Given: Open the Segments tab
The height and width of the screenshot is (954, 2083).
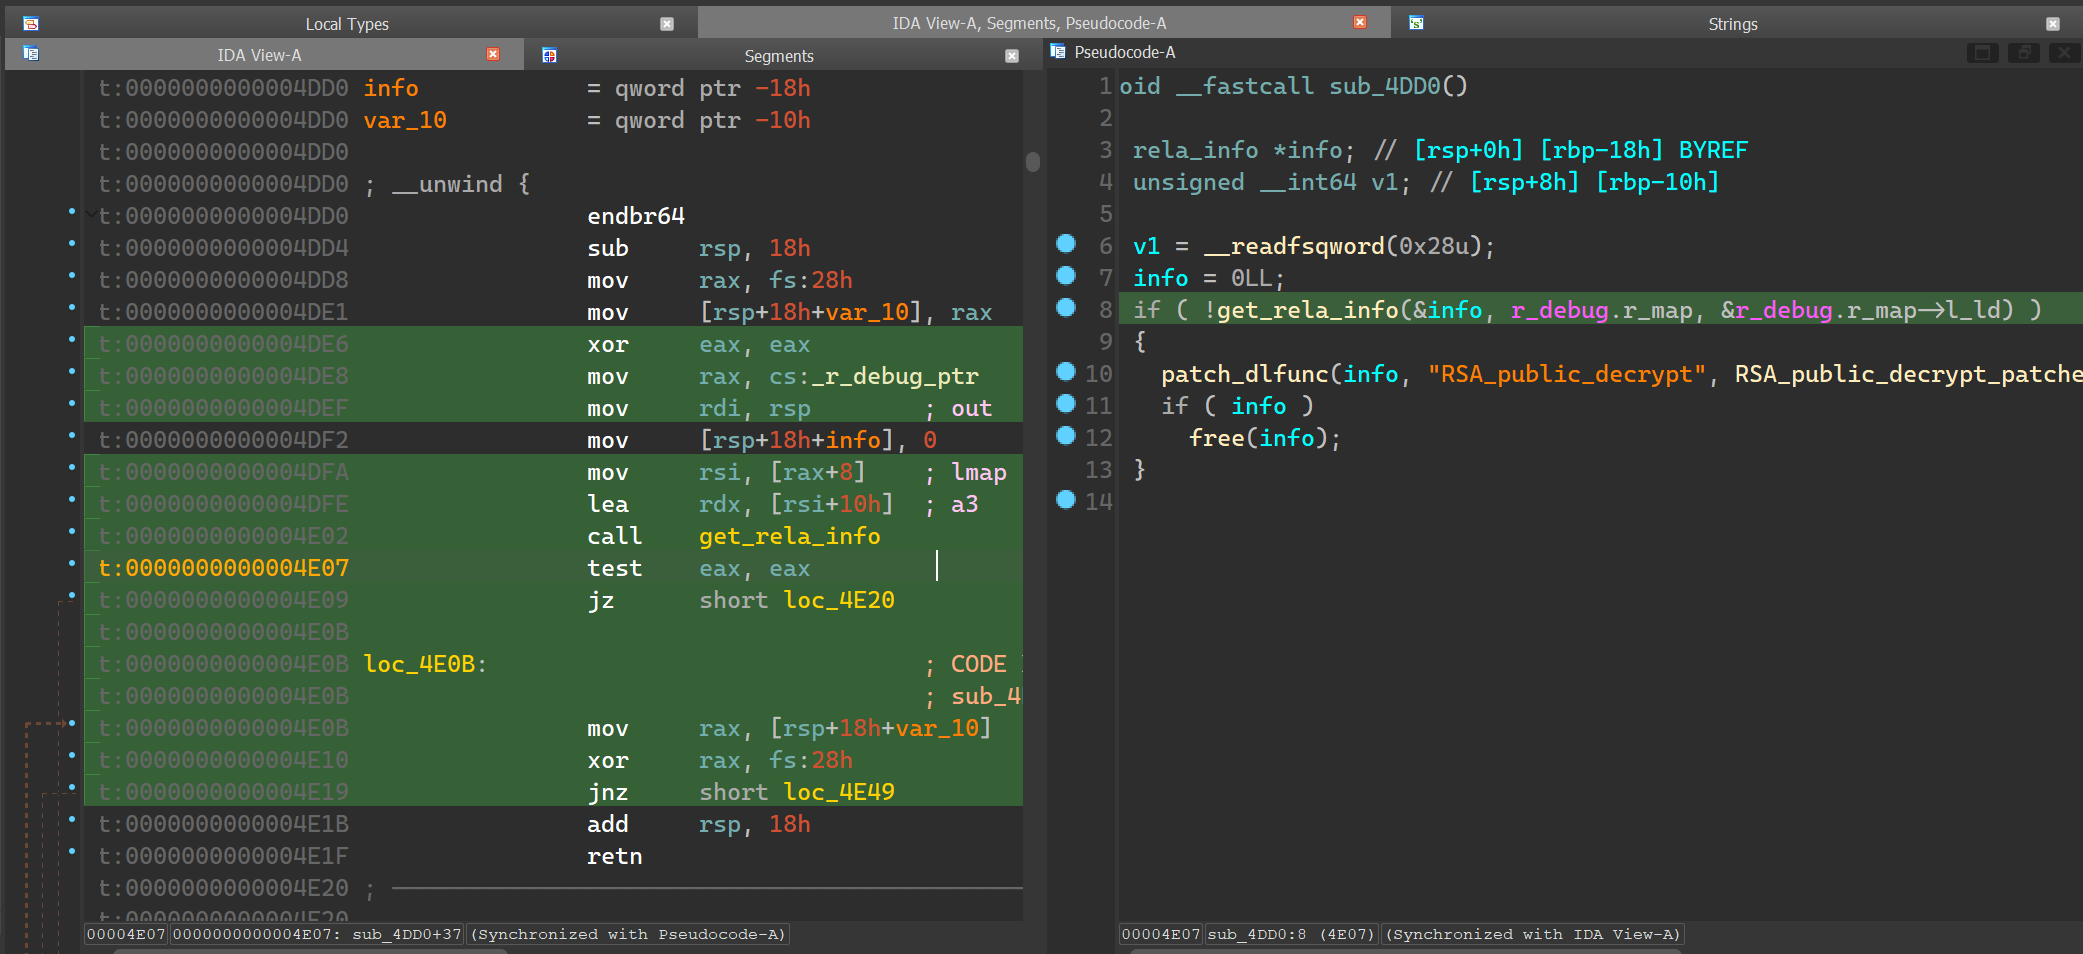Looking at the screenshot, I should click(x=778, y=56).
